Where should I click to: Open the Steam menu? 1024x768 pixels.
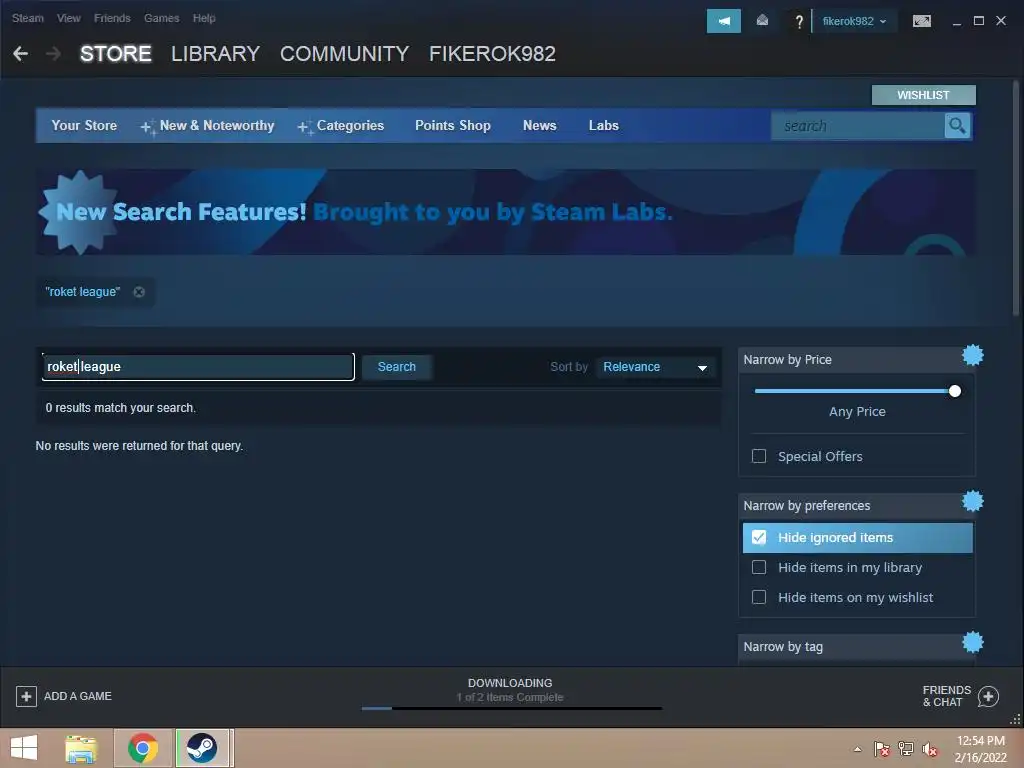point(27,18)
